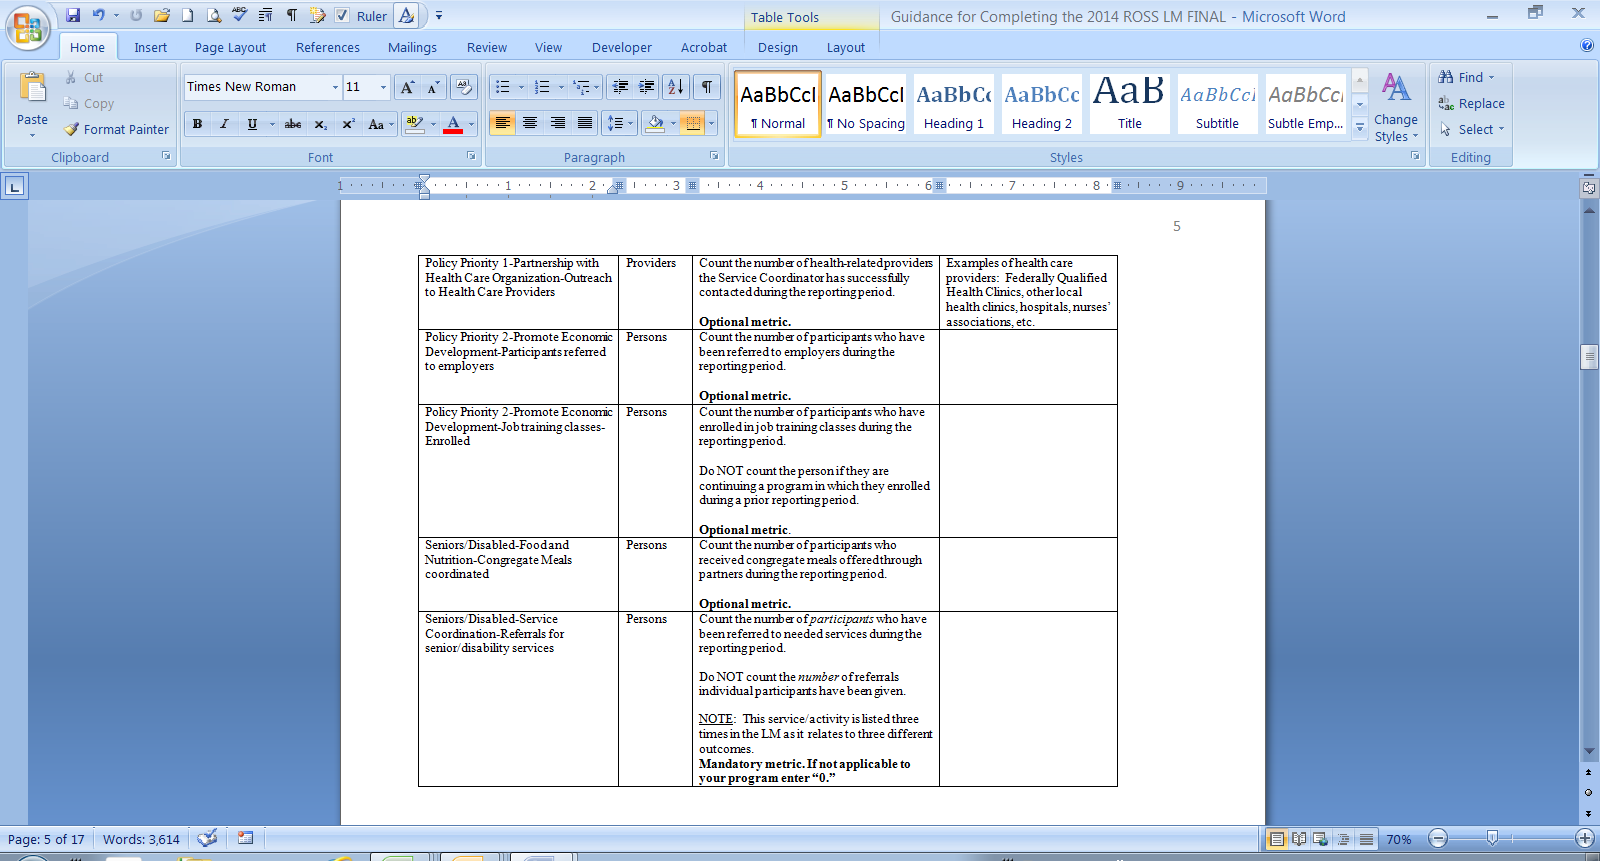Switch to Full Screen Reading view

[1298, 839]
